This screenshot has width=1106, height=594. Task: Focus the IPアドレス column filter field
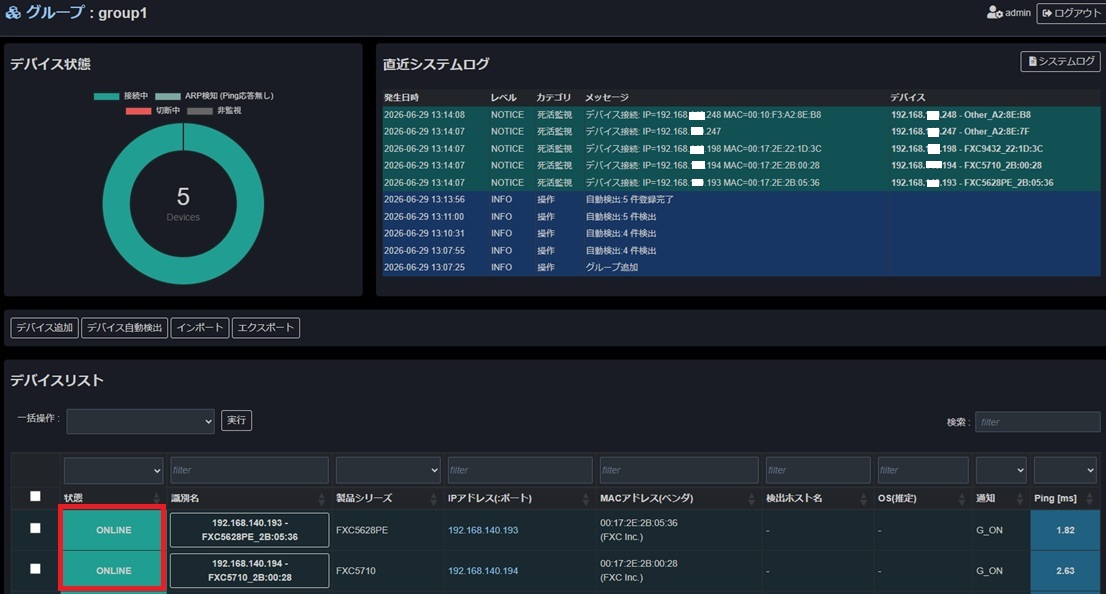coord(520,470)
